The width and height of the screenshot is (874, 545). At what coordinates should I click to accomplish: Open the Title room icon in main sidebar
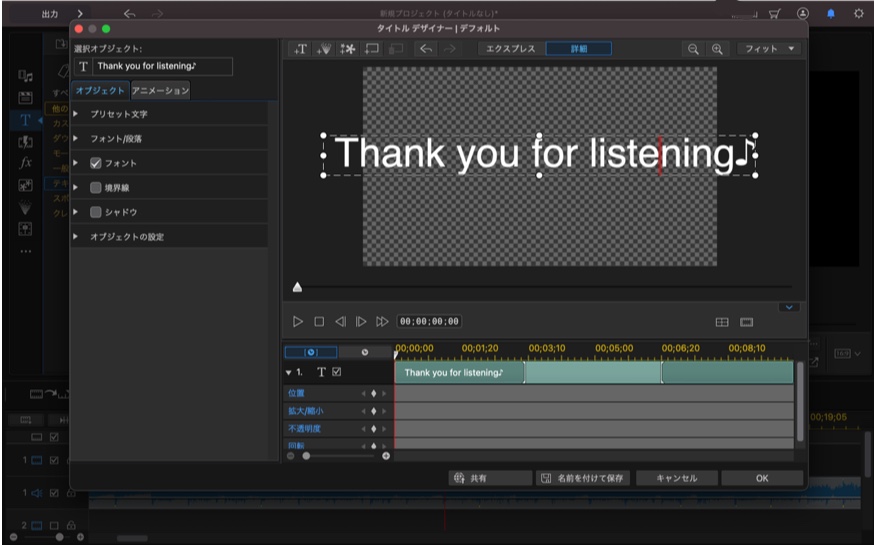[x=25, y=120]
